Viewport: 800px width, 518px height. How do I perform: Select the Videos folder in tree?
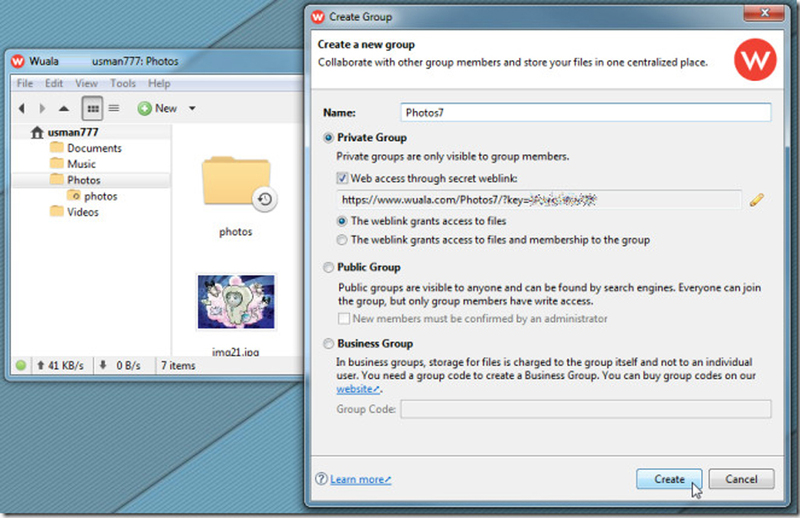(x=83, y=212)
